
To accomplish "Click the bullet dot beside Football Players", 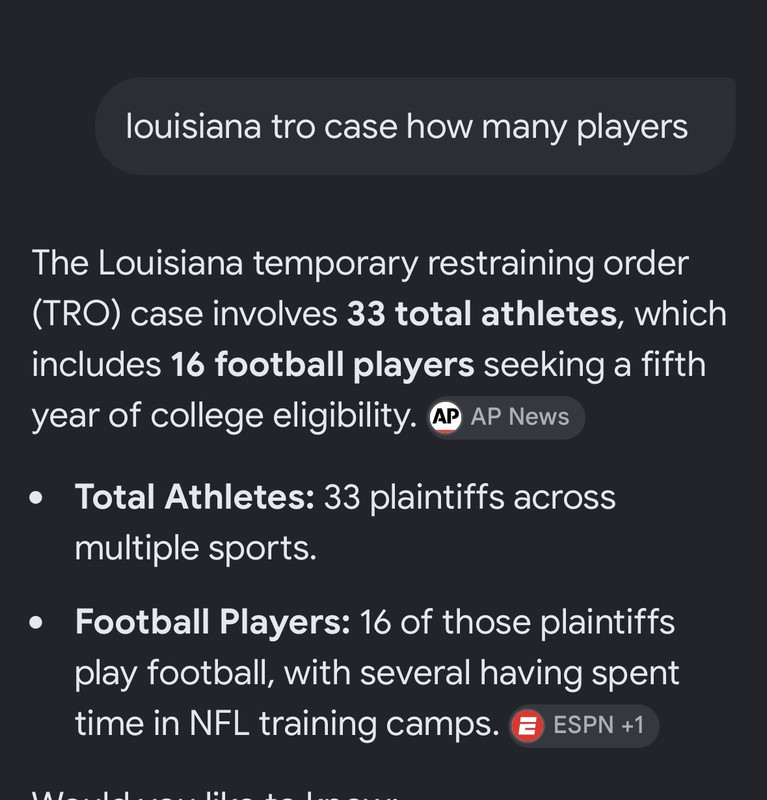I will [x=36, y=622].
